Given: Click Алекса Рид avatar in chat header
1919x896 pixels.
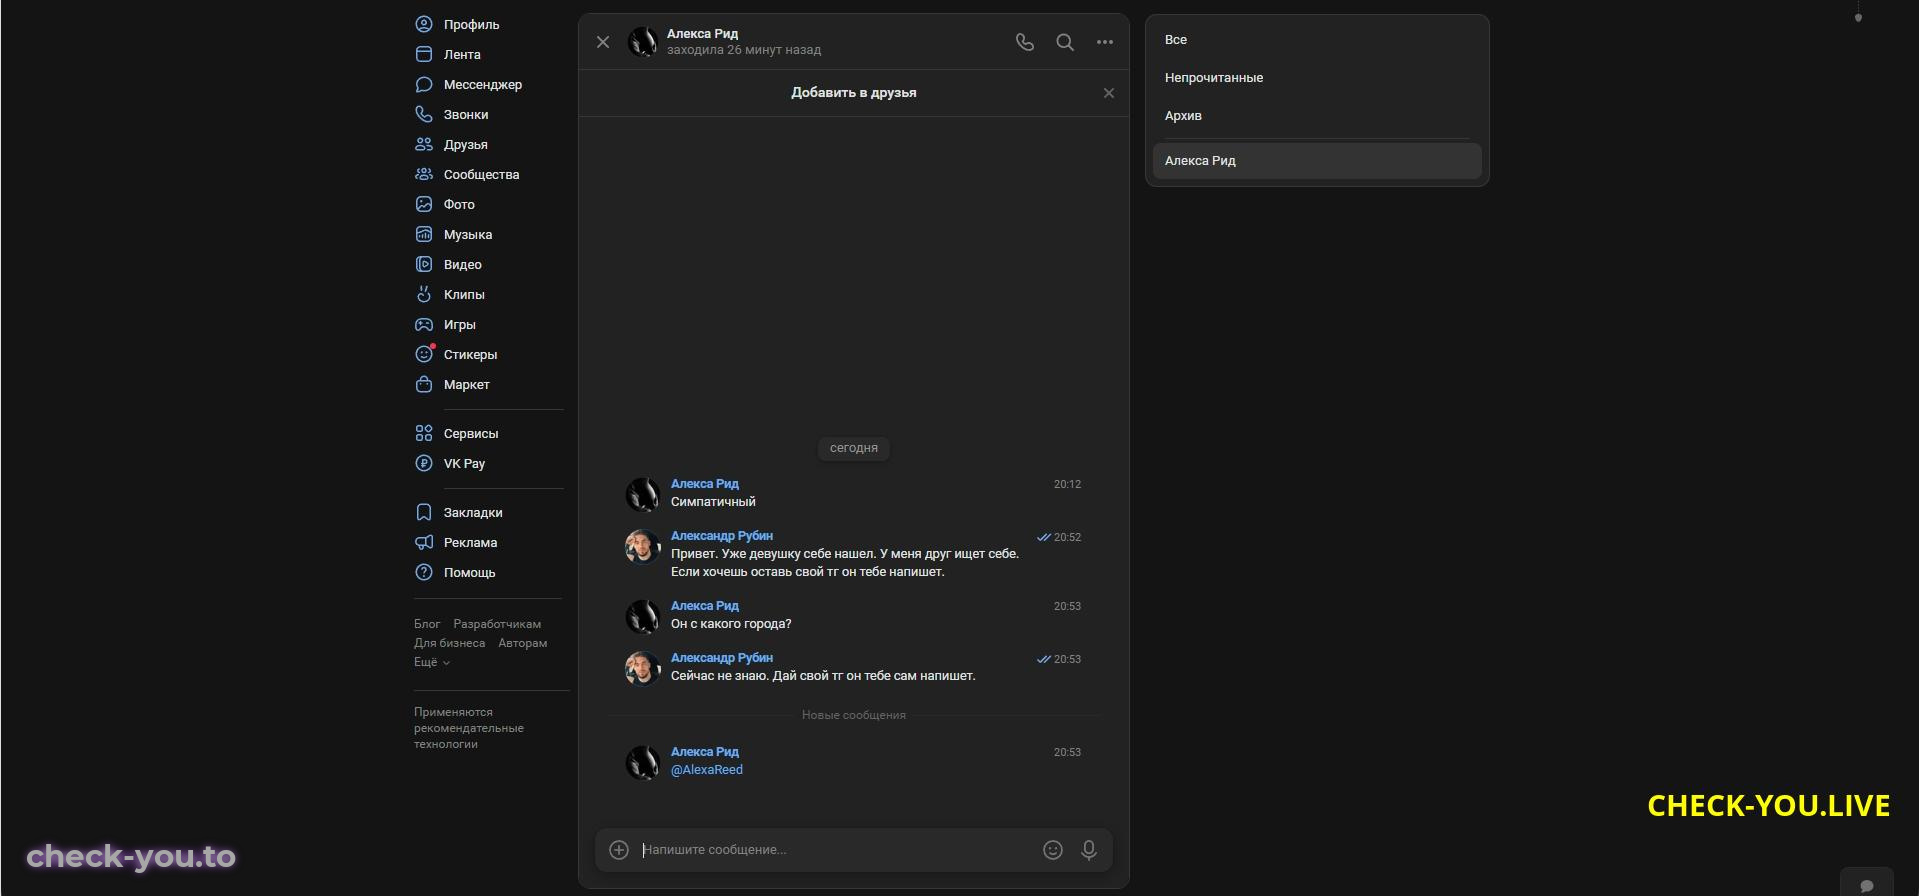Looking at the screenshot, I should tap(643, 42).
